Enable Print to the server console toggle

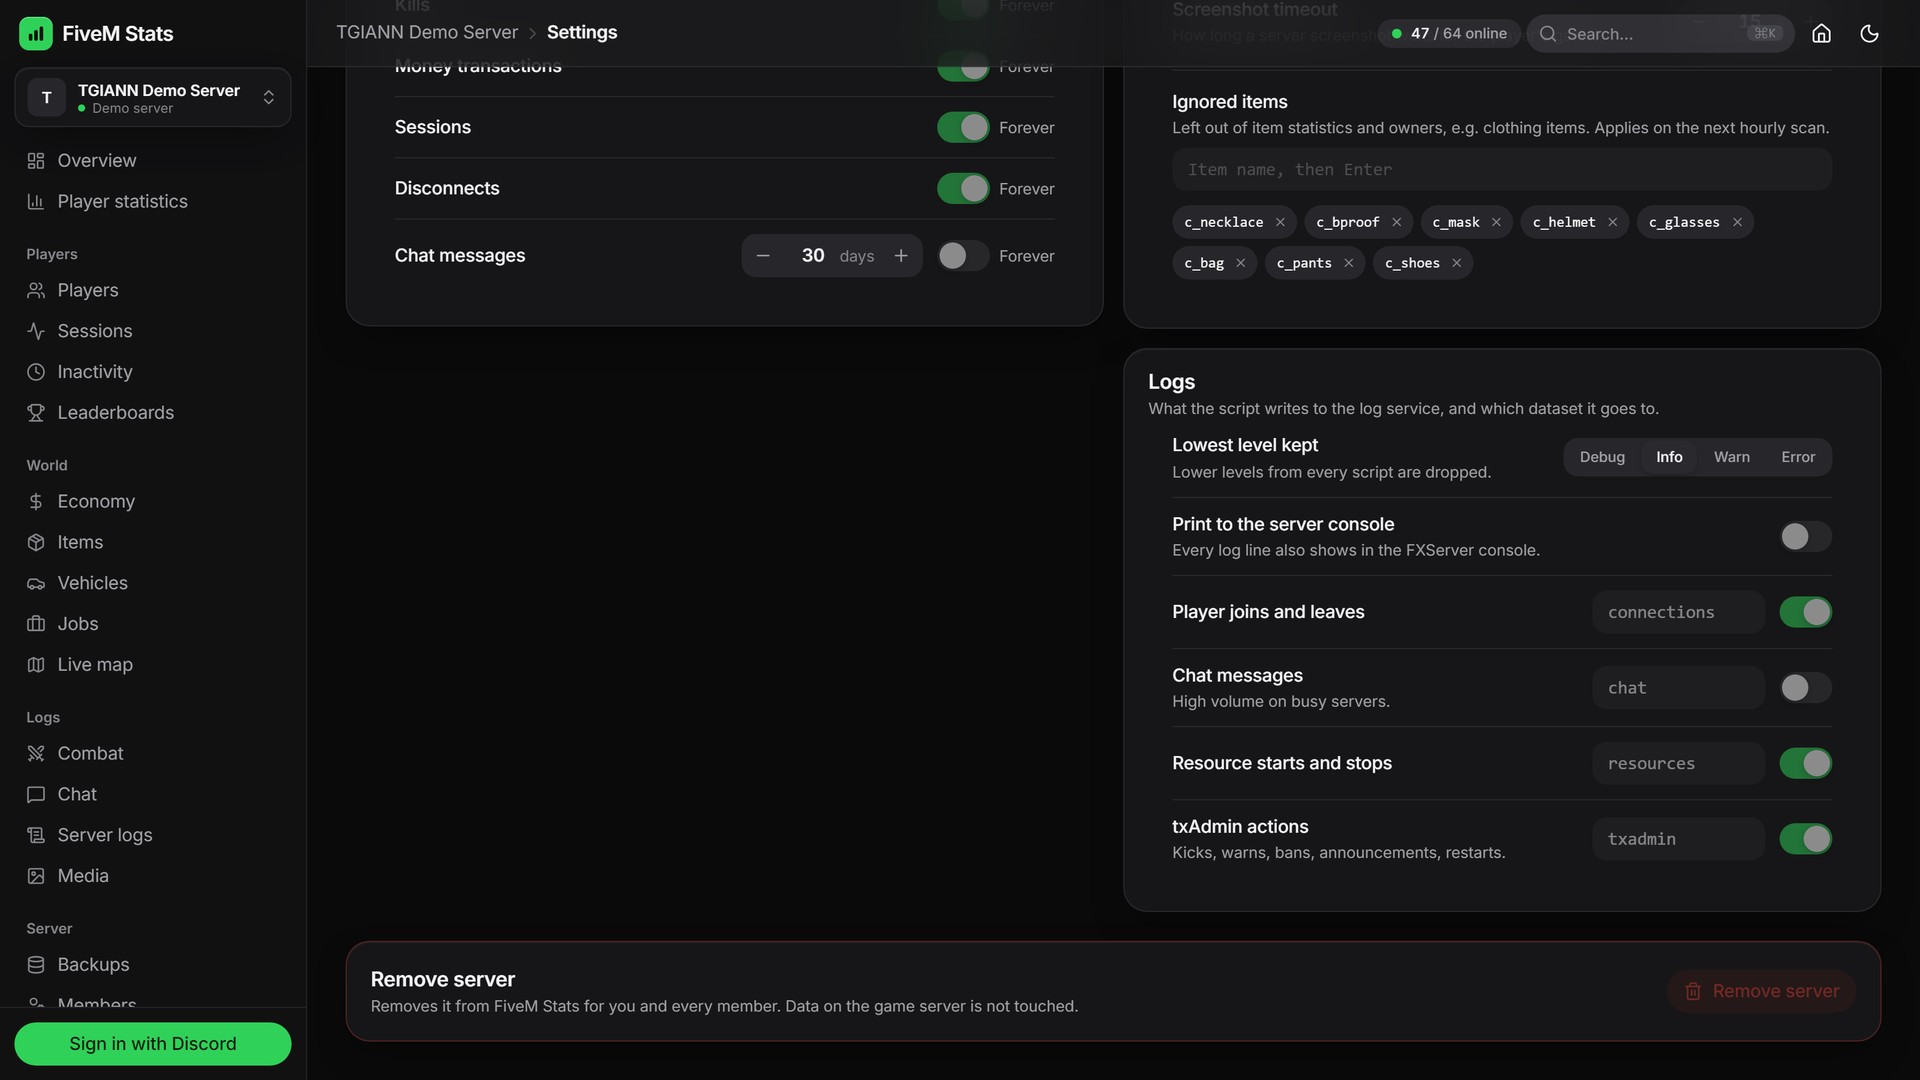click(x=1805, y=537)
